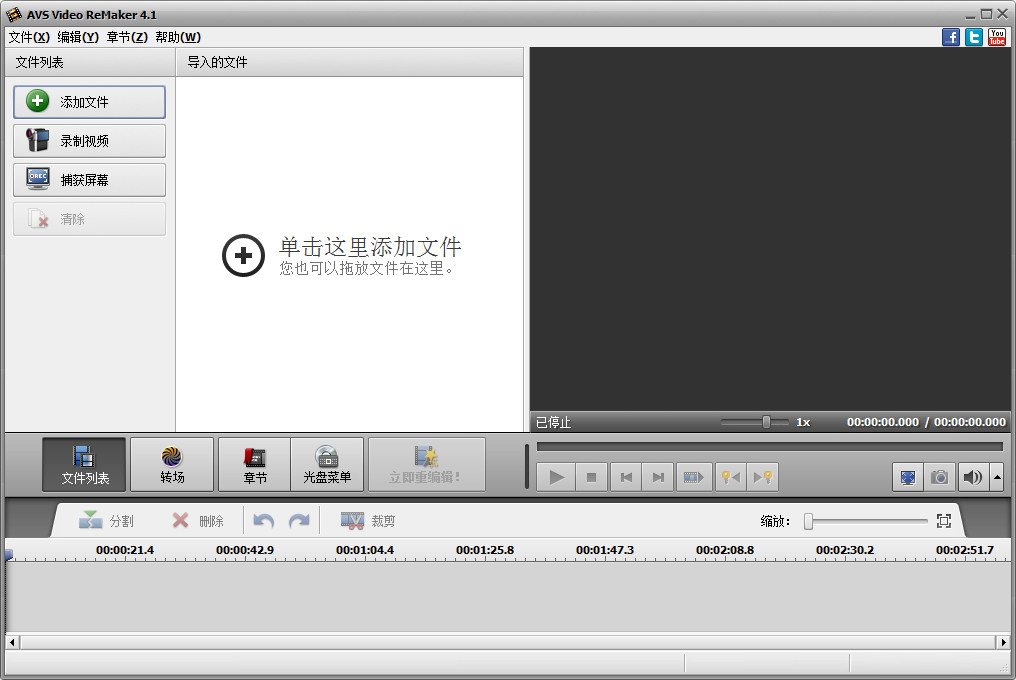Click the 删除 delete tool
1016x680 pixels.
point(198,521)
